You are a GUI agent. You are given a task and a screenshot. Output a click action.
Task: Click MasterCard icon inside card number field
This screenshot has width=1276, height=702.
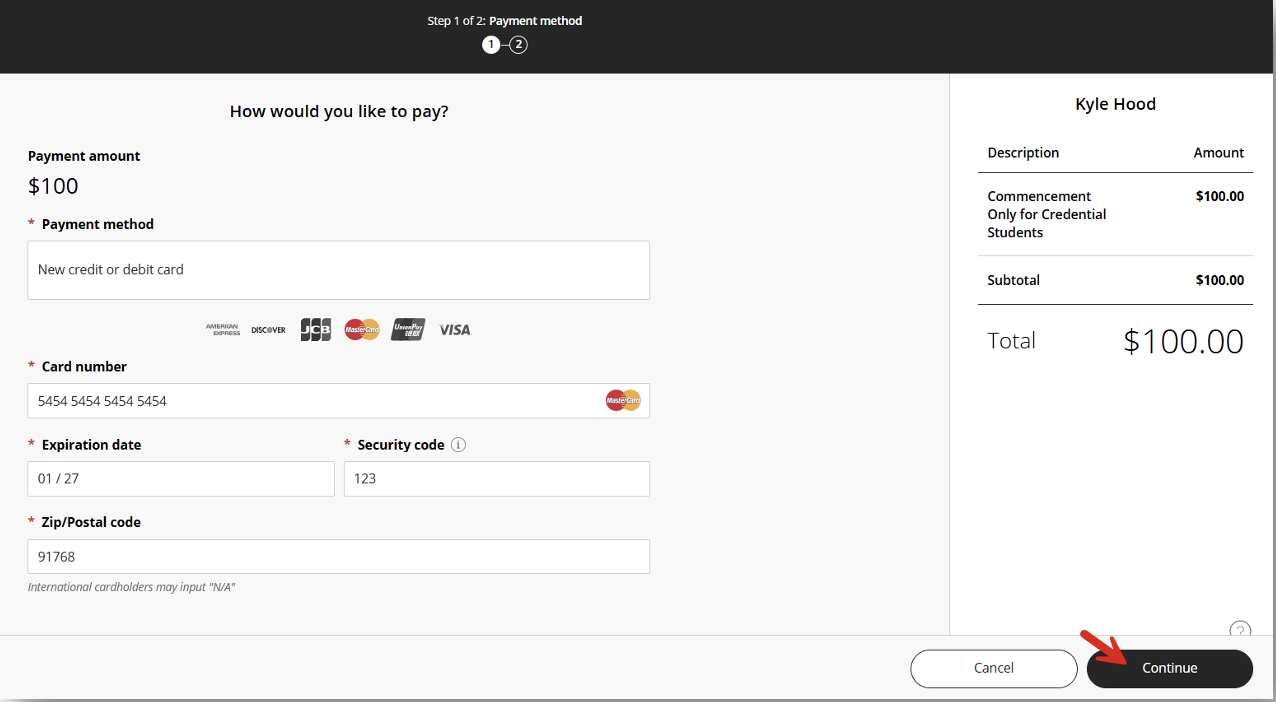[623, 401]
